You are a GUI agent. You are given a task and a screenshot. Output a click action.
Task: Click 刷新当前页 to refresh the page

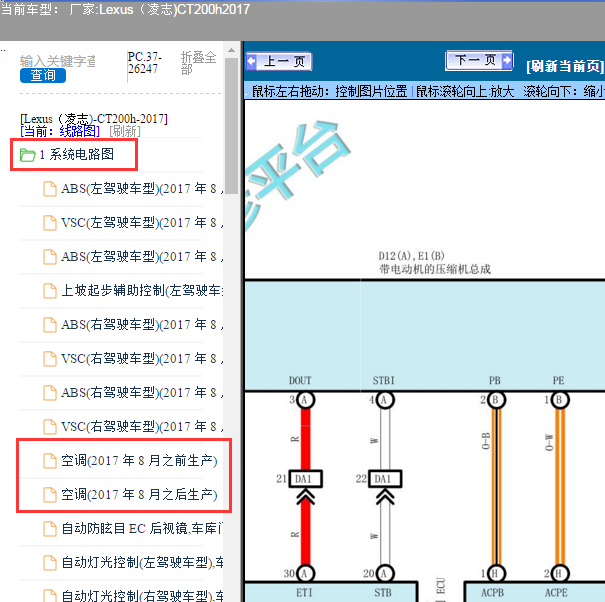coord(565,66)
